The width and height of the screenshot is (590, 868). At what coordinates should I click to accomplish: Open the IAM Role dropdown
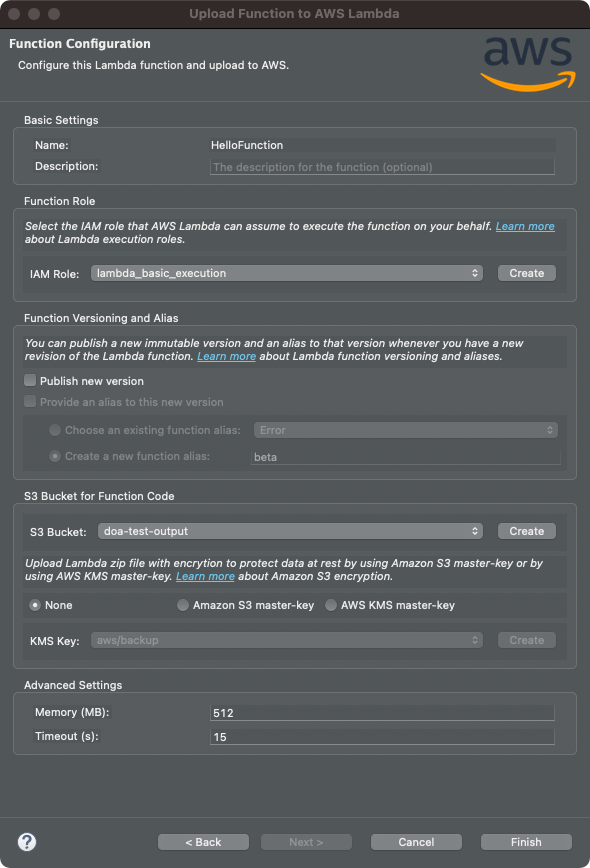coord(287,273)
